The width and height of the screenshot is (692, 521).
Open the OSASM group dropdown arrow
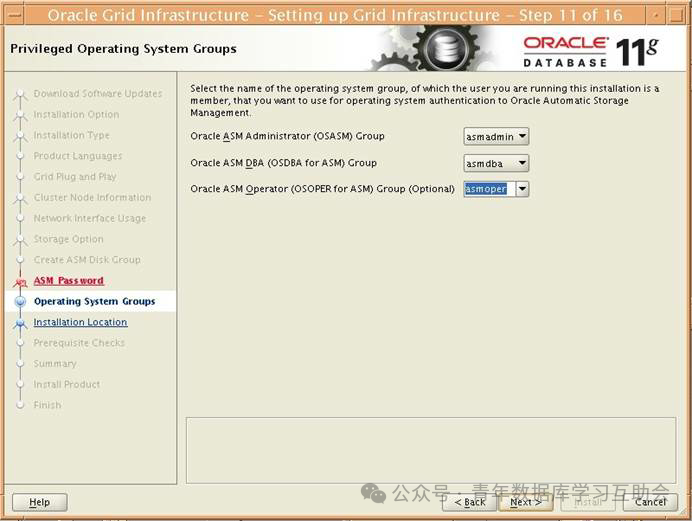[x=522, y=136]
